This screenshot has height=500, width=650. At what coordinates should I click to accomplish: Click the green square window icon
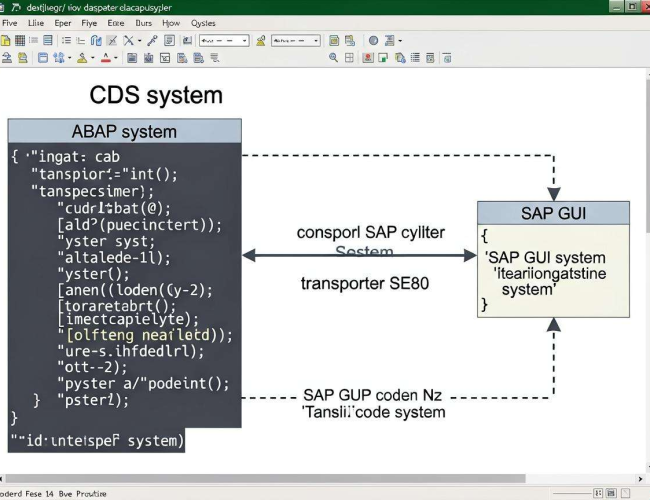tap(383, 58)
